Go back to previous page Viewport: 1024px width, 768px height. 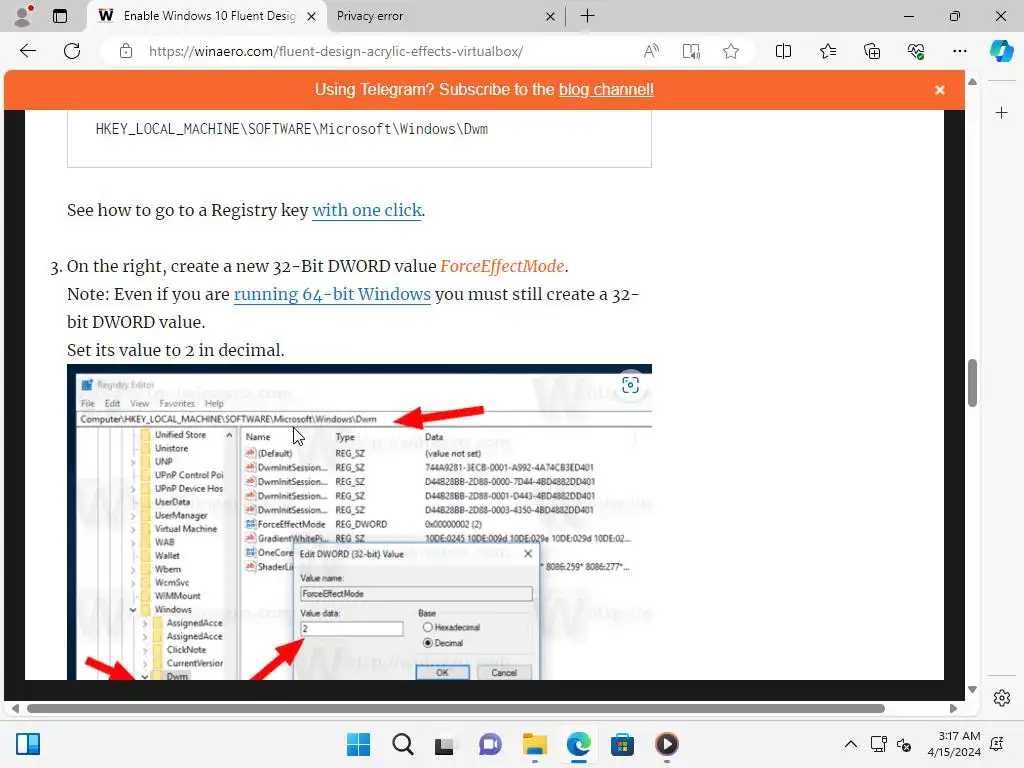[28, 51]
